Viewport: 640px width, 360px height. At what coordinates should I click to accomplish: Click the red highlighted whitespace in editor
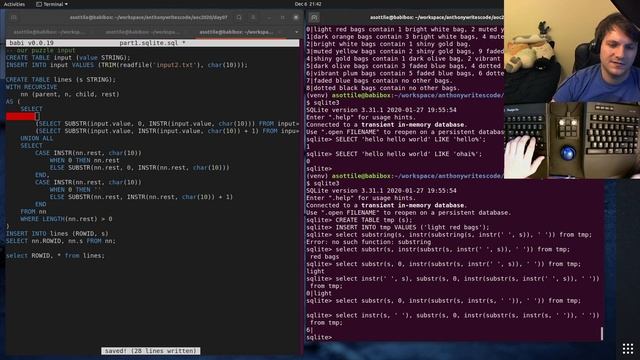point(21,116)
